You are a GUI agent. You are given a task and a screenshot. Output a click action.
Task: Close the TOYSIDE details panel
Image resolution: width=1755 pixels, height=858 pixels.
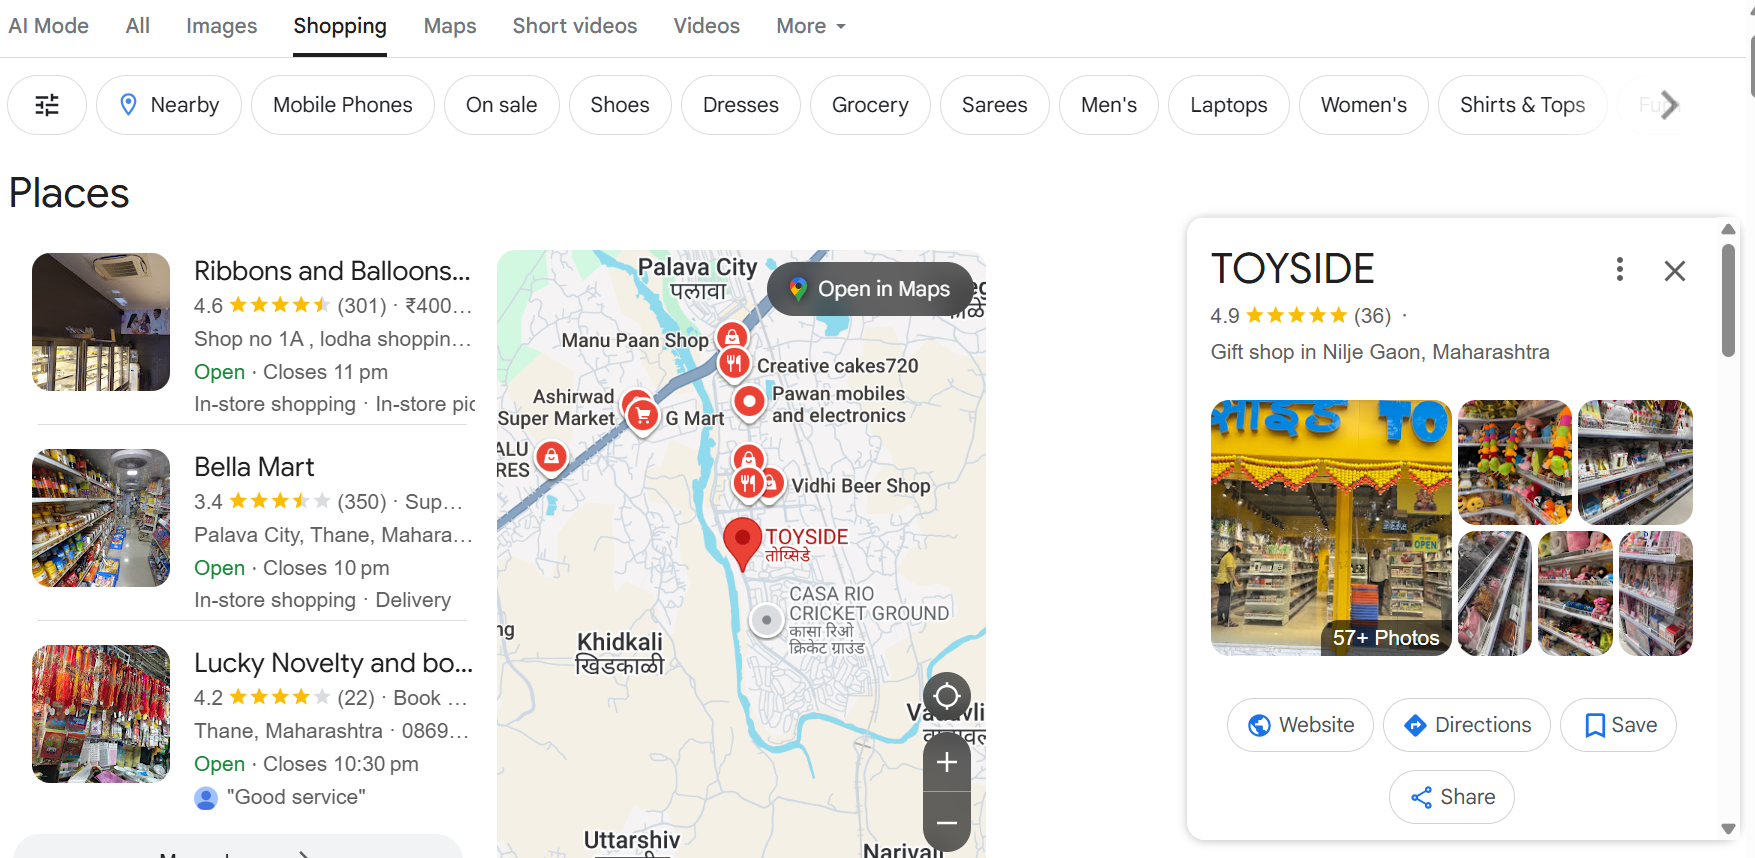1674,271
